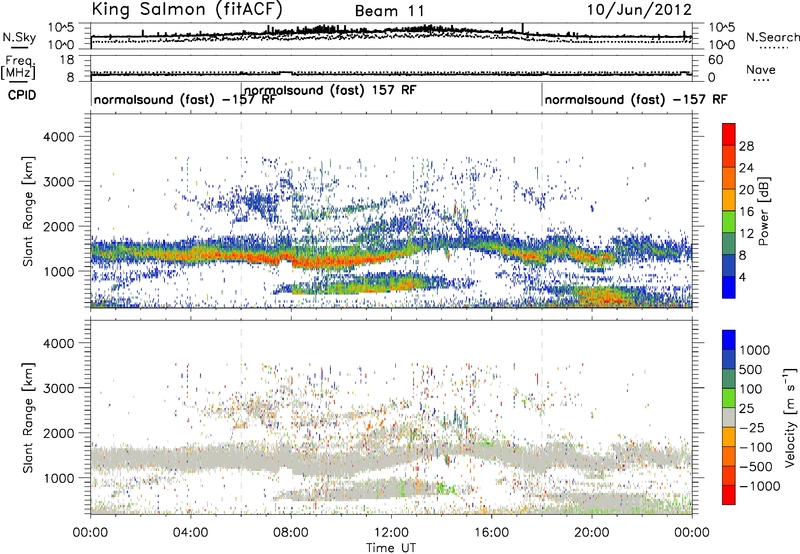Click the red segment of Power colorbar
800x554 pixels.
729,135
